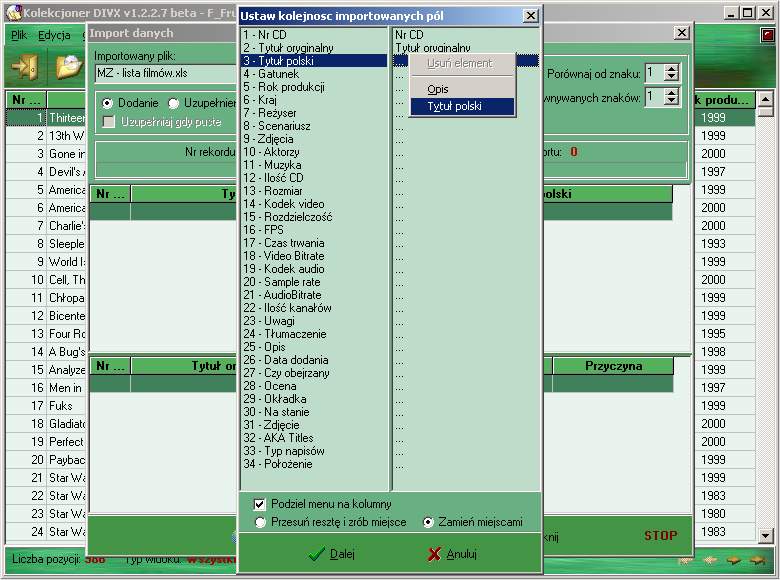Image resolution: width=780 pixels, height=580 pixels.
Task: Open the Edycja menu
Action: point(54,35)
